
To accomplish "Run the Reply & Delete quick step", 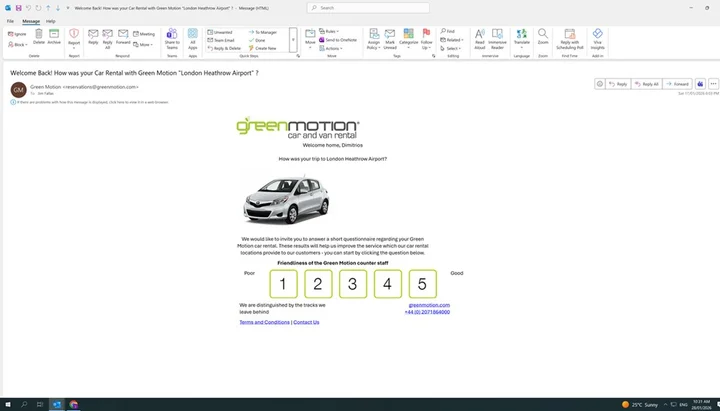I will [x=224, y=48].
